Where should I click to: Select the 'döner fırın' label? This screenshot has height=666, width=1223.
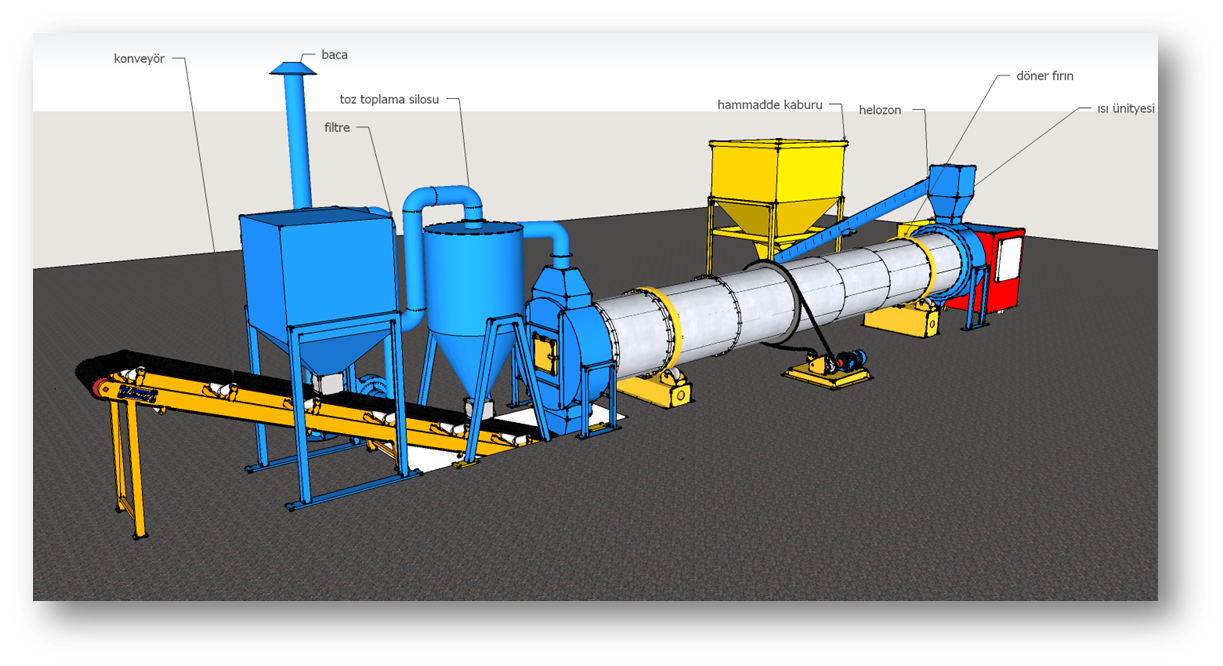[1044, 76]
